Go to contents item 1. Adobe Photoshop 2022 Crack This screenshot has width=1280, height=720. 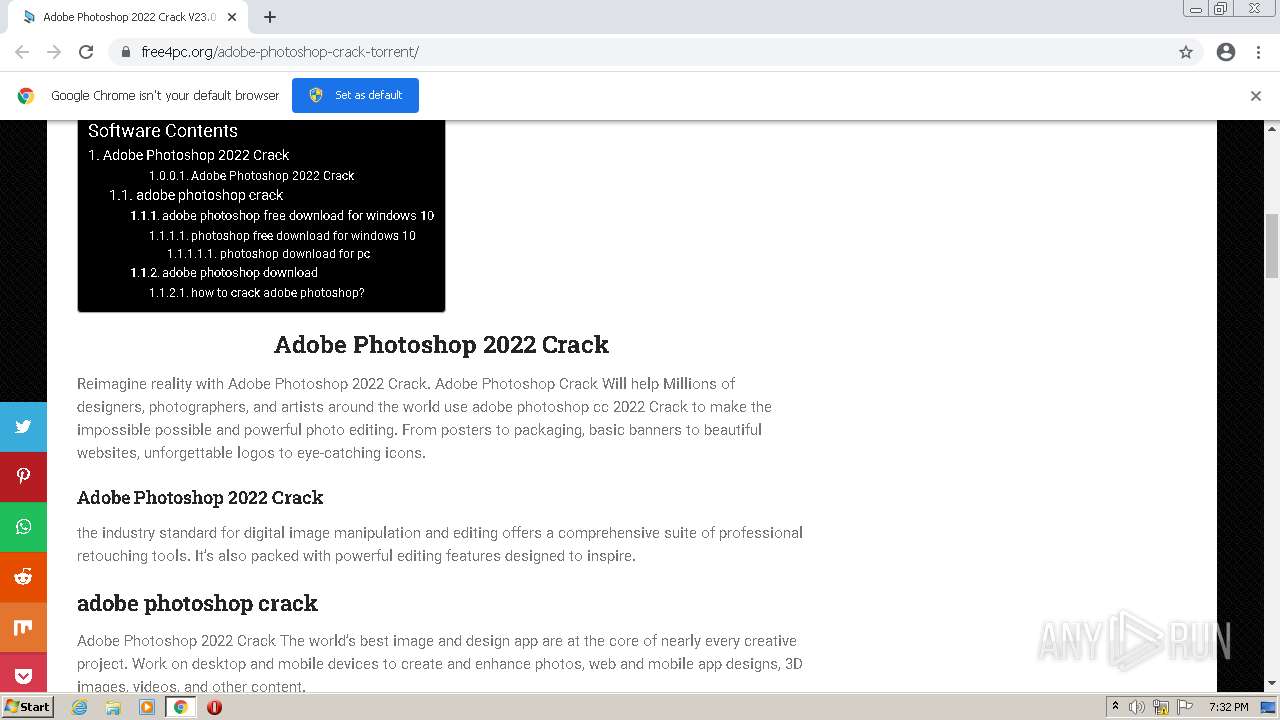pyautogui.click(x=188, y=155)
